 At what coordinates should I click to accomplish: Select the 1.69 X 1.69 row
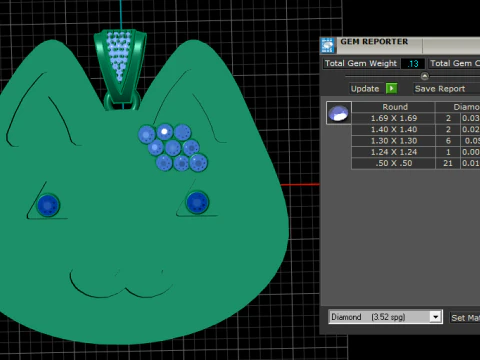pyautogui.click(x=416, y=118)
